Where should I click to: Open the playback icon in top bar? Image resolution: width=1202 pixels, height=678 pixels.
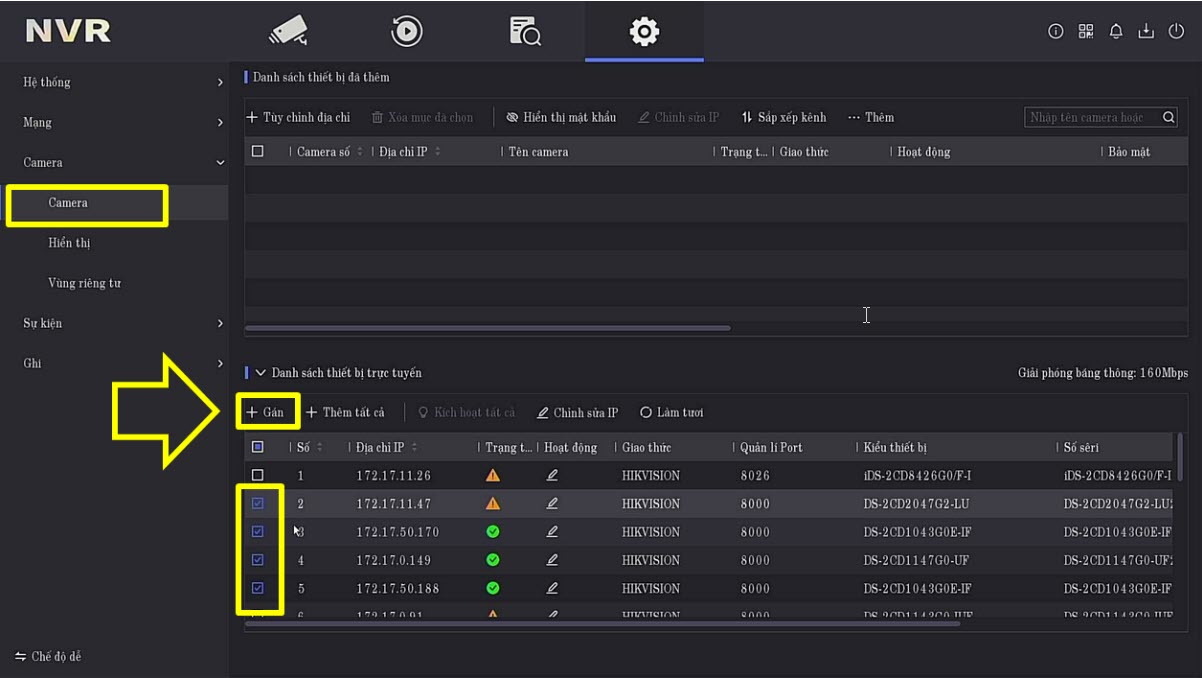click(406, 32)
